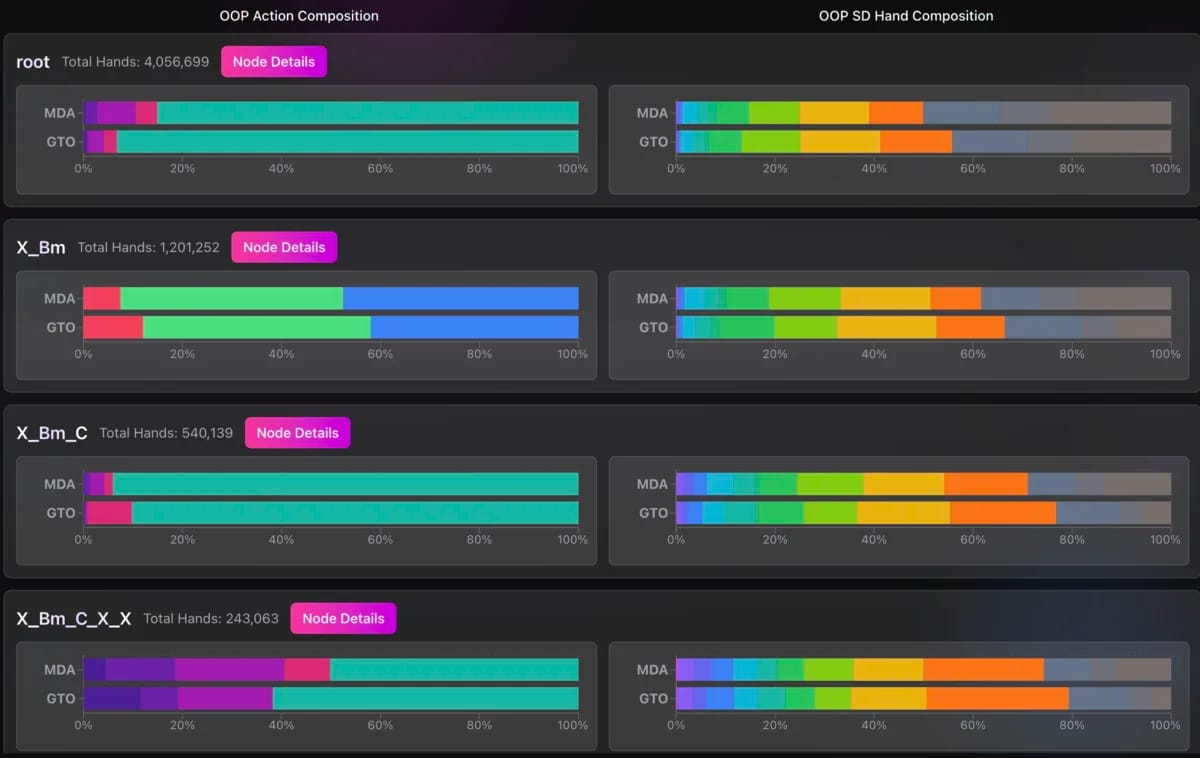
Task: Select red segment in X_Bm_C GTO action bar
Action: click(109, 513)
